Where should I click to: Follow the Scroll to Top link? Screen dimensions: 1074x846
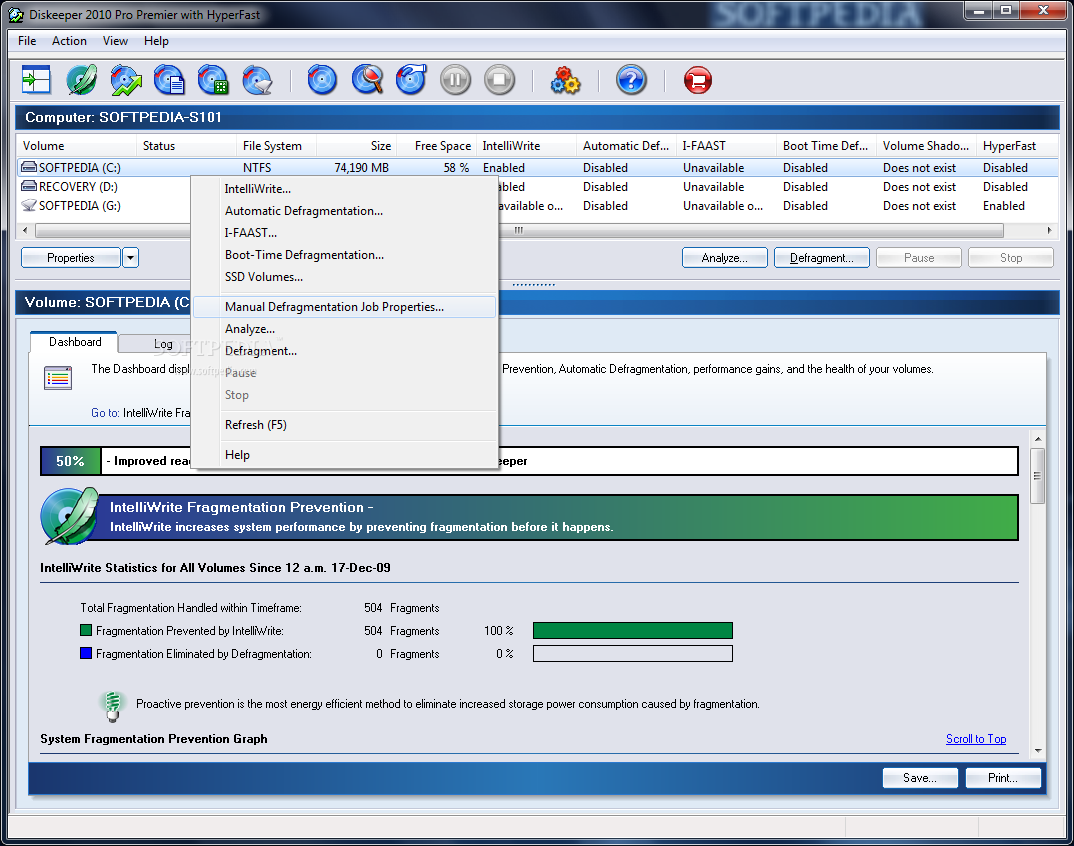(975, 738)
